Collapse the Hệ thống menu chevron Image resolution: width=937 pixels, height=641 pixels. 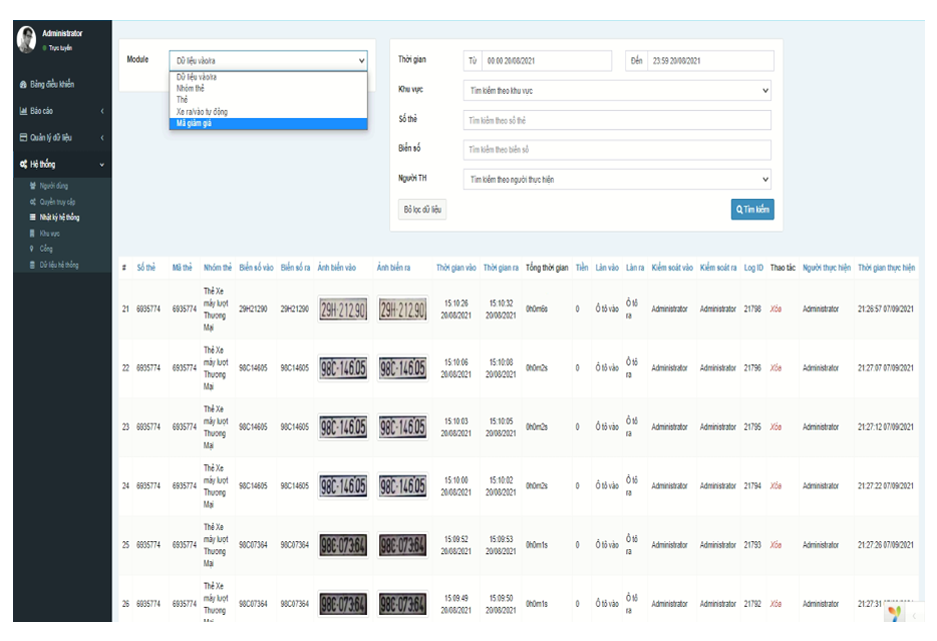click(x=101, y=164)
